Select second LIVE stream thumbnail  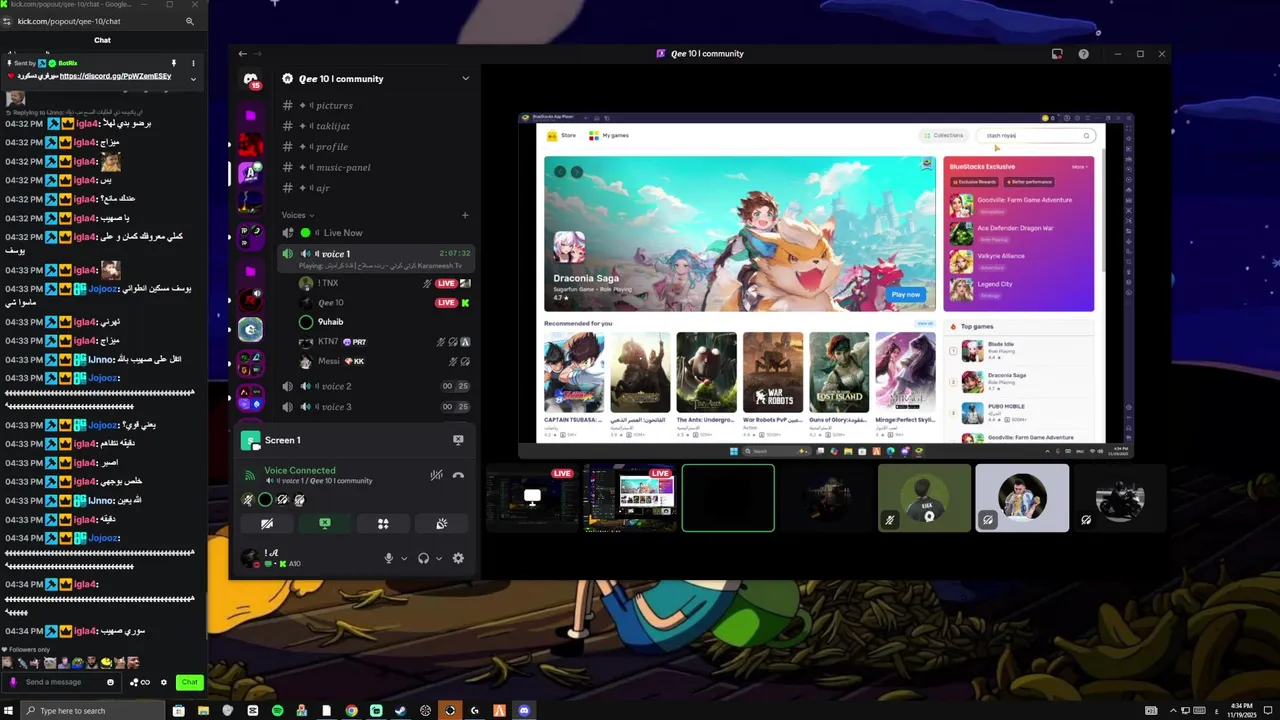click(630, 498)
